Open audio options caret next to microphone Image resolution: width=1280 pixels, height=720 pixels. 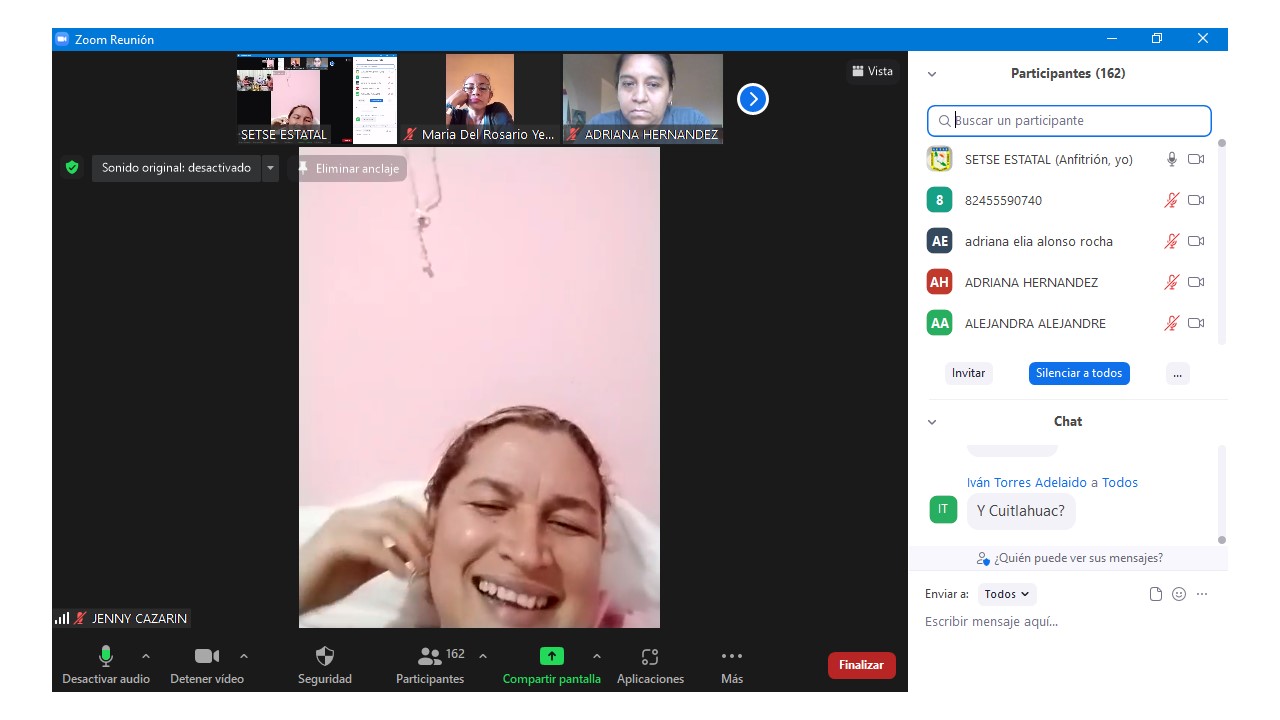click(x=146, y=656)
